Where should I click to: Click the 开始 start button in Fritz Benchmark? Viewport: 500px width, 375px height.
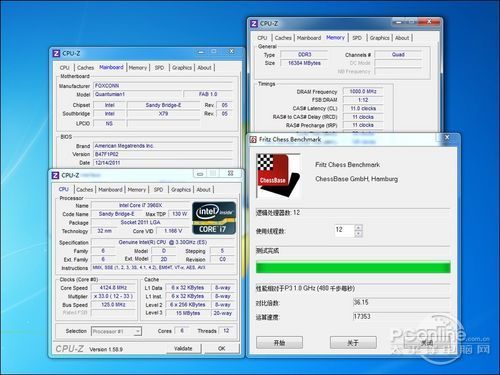pos(279,342)
